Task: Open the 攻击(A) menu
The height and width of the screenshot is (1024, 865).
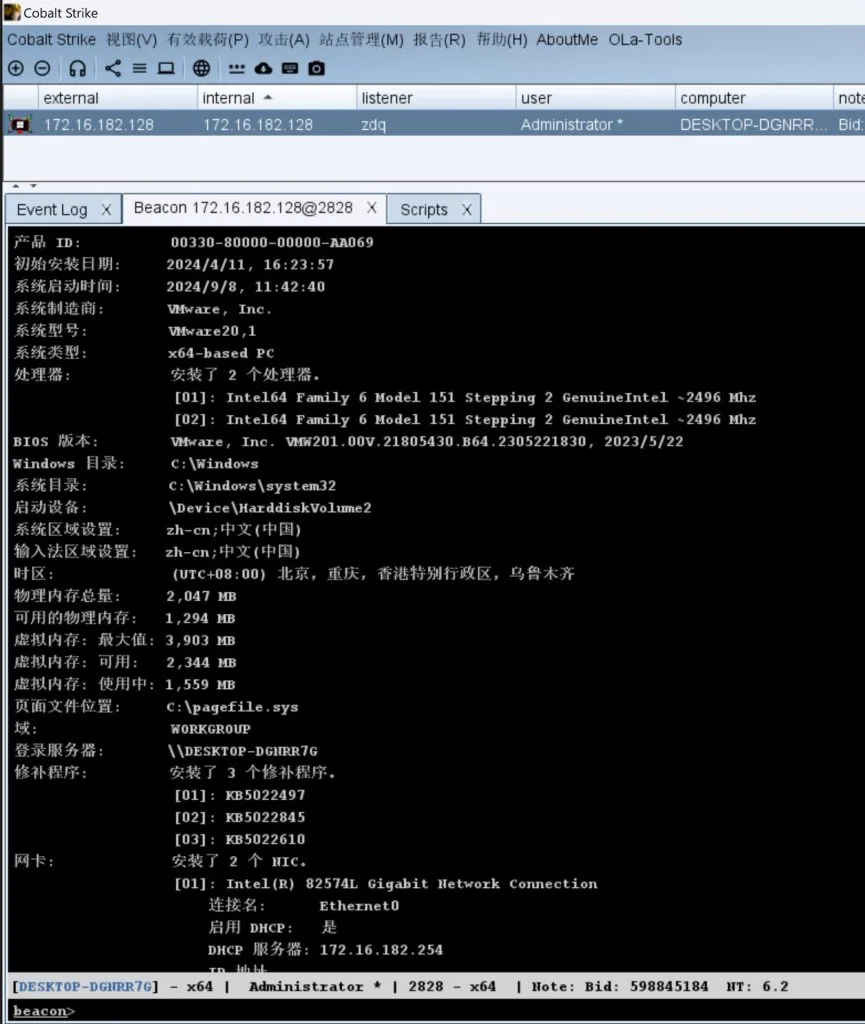Action: tap(284, 39)
